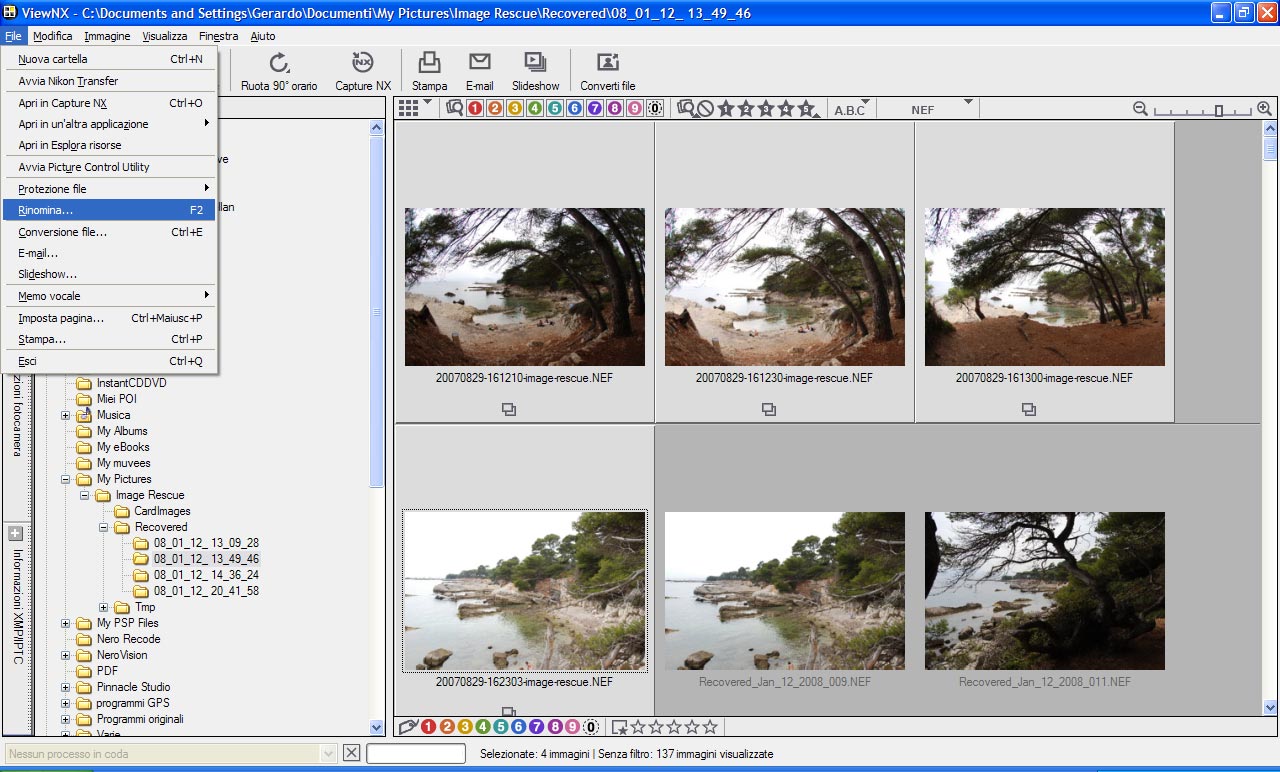Click down arrow of folder tree scrollbar
This screenshot has width=1280, height=772.
(377, 728)
